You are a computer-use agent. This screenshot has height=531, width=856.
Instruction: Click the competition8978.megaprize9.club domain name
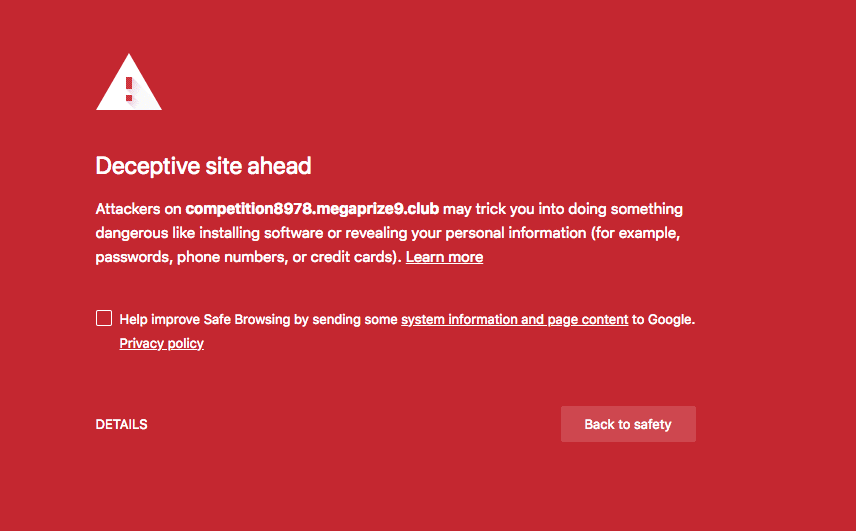(312, 209)
